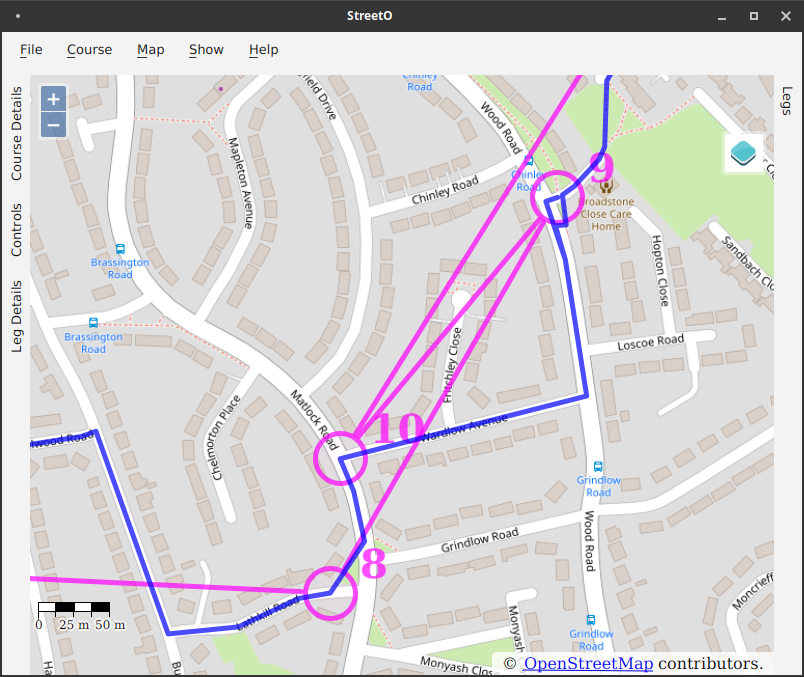
Task: Click the Broadstone Close Care Home icon
Action: pos(605,186)
